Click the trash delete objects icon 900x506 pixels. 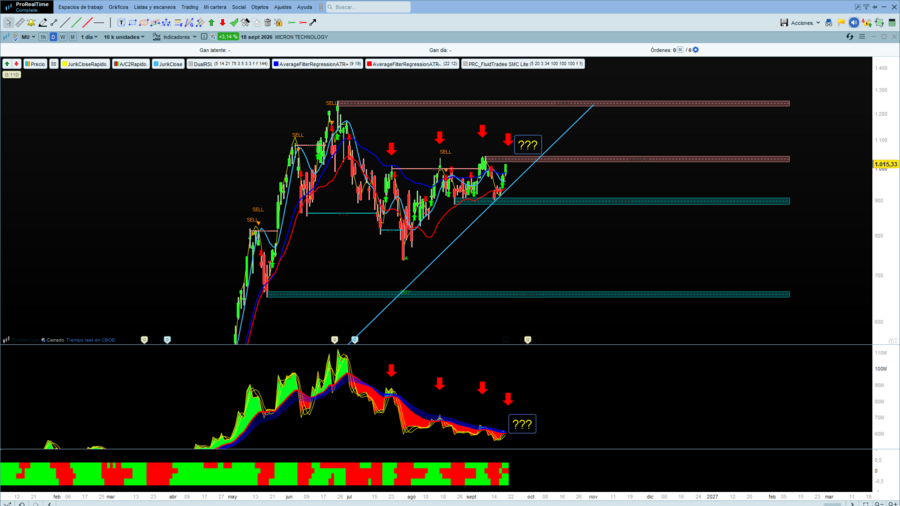point(267,23)
